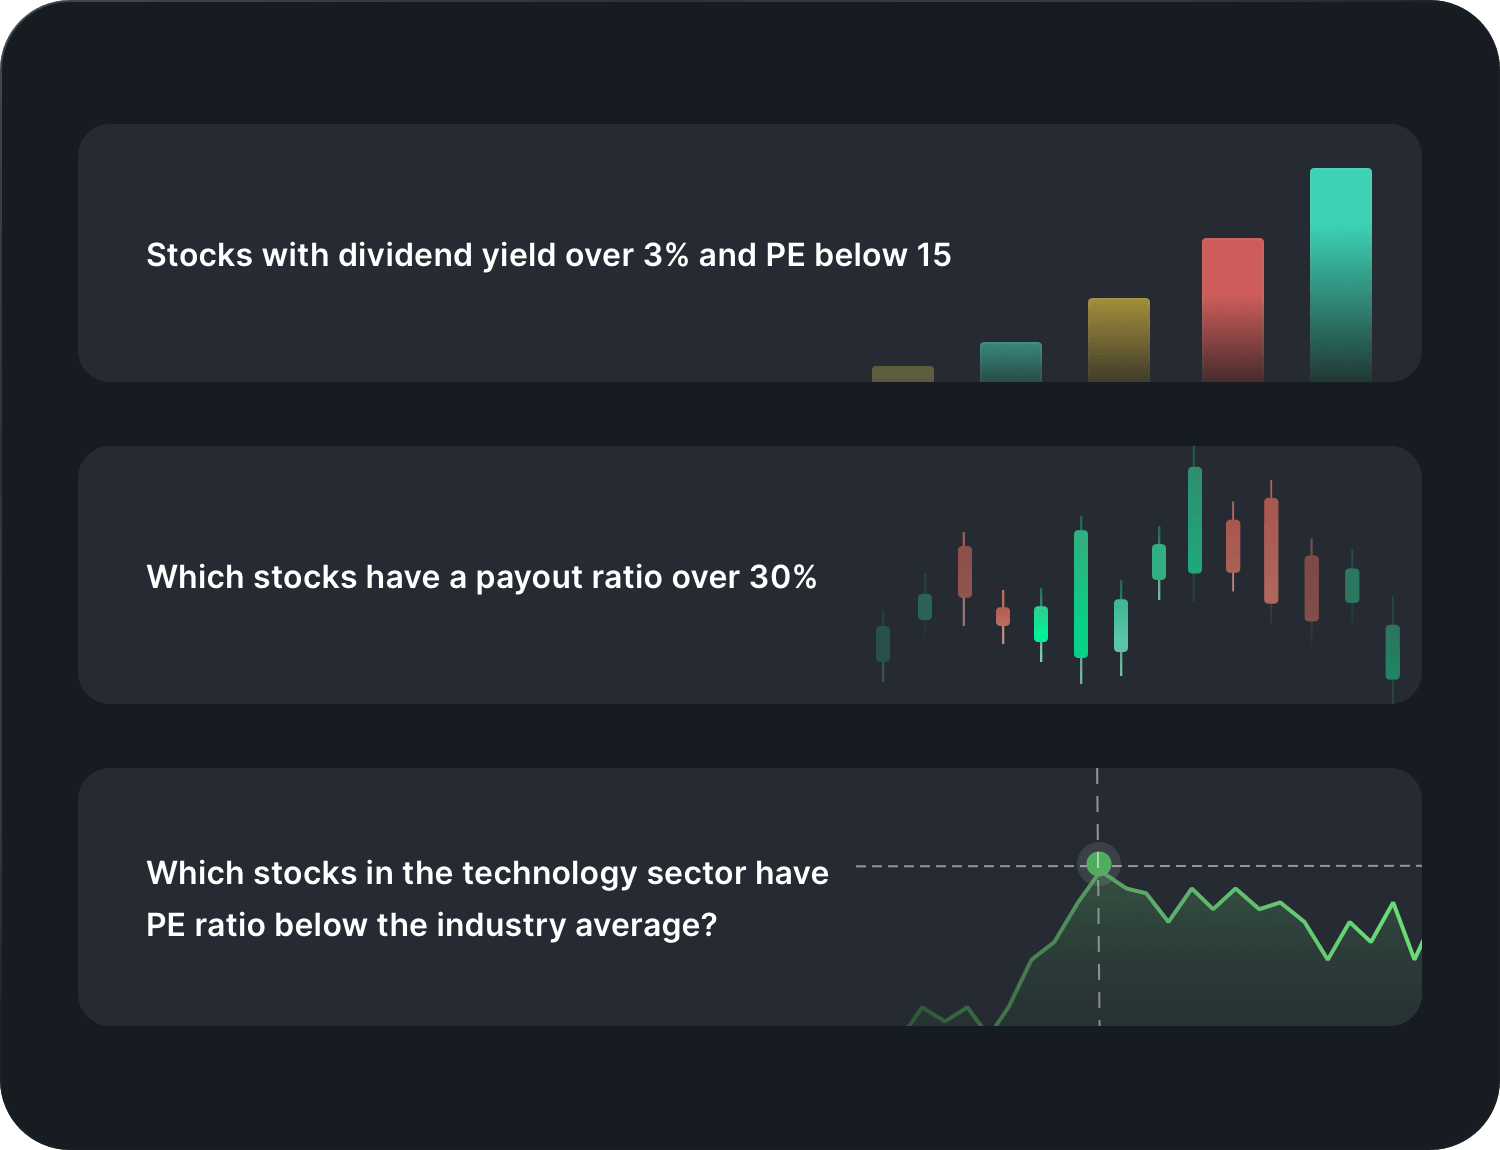
Task: Select the highlighted green data point marker
Action: (1099, 865)
